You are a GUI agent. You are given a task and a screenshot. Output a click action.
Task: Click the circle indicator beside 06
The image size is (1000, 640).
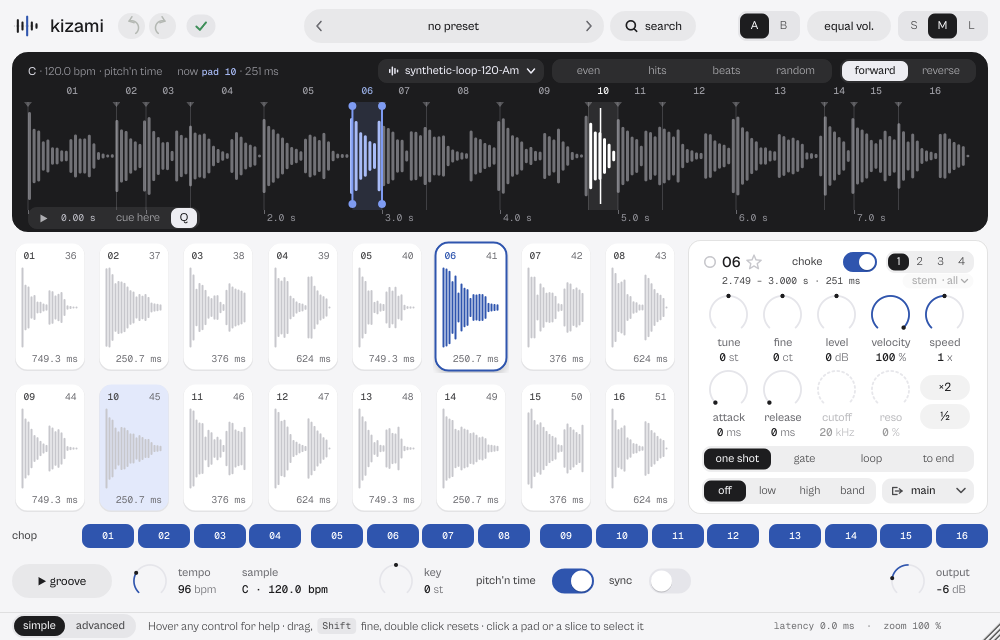710,262
